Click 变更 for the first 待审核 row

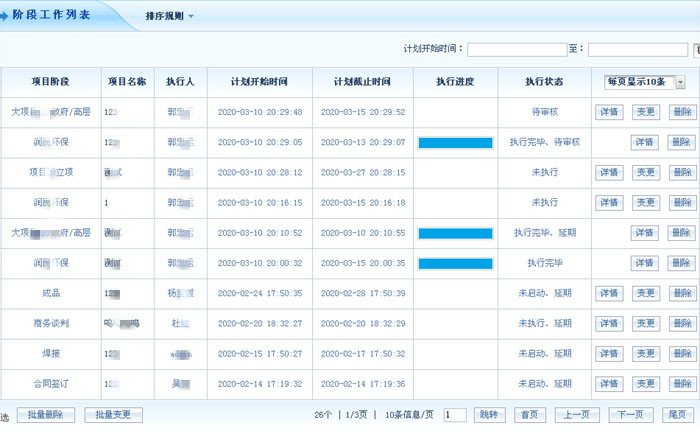pyautogui.click(x=646, y=113)
